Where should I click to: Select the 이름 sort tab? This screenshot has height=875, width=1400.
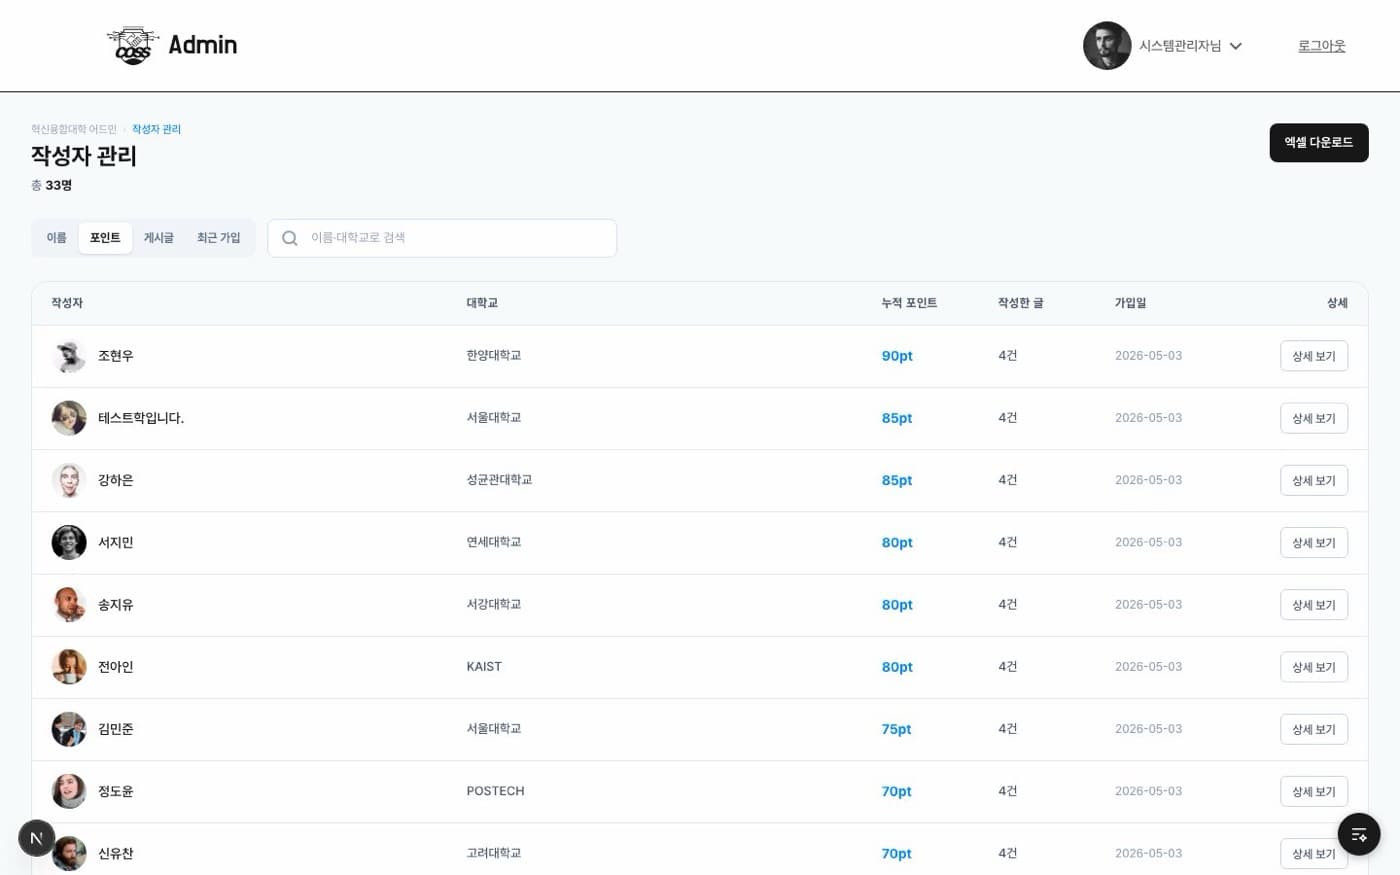pos(56,238)
